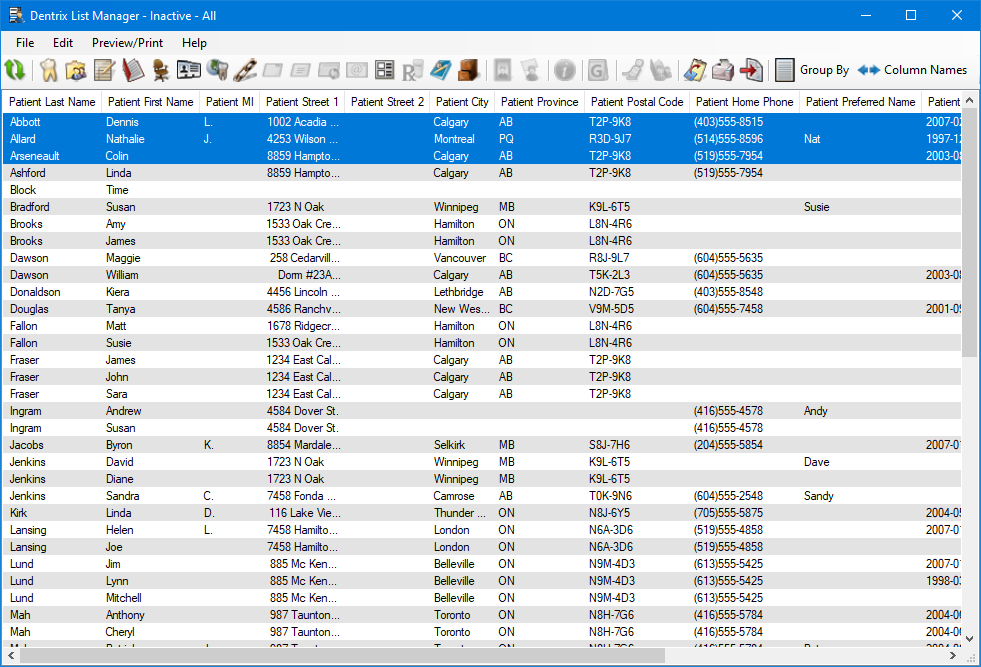Click the chain link icon
The height and width of the screenshot is (667, 981).
pos(245,69)
